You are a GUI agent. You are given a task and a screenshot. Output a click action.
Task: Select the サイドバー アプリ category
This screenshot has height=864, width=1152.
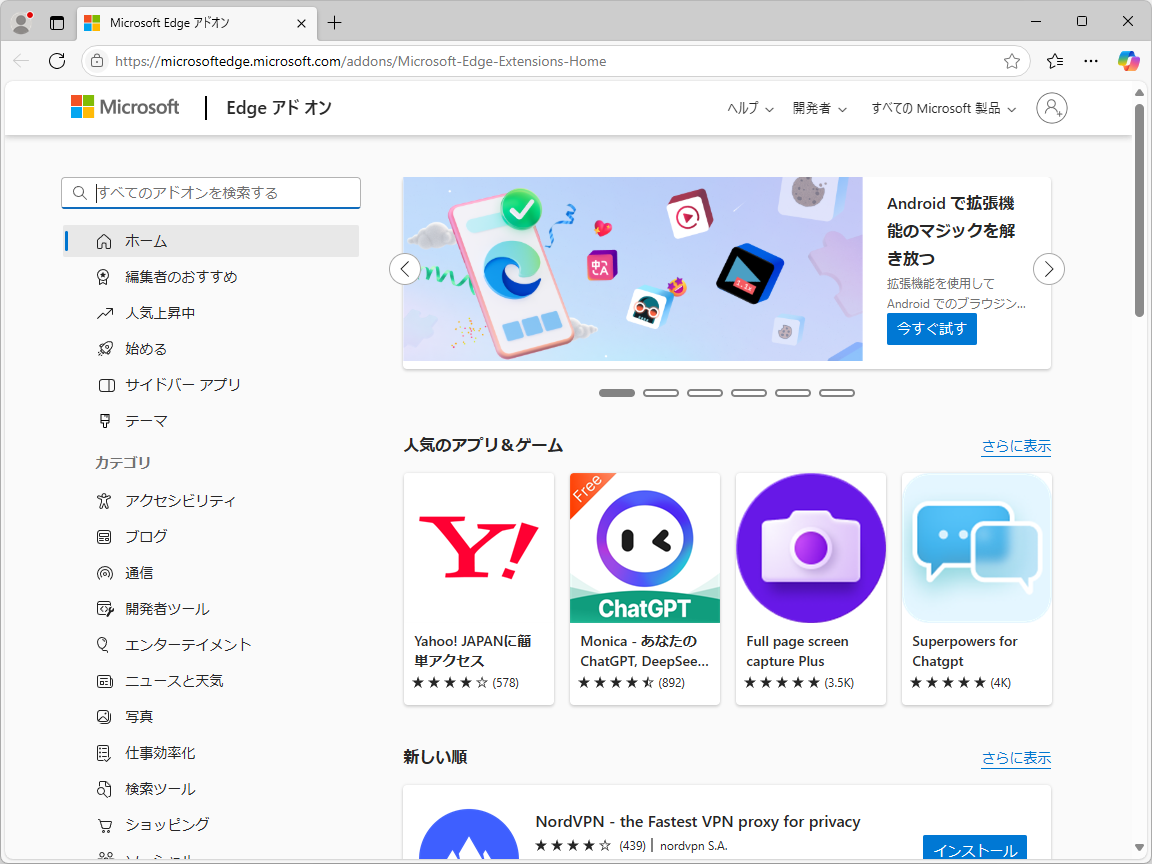tap(185, 384)
